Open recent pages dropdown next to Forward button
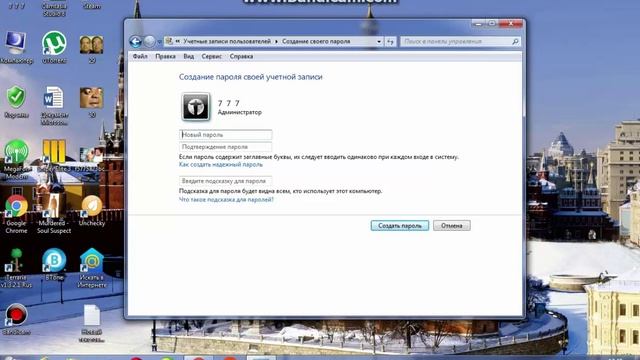The height and width of the screenshot is (360, 640). pos(159,42)
